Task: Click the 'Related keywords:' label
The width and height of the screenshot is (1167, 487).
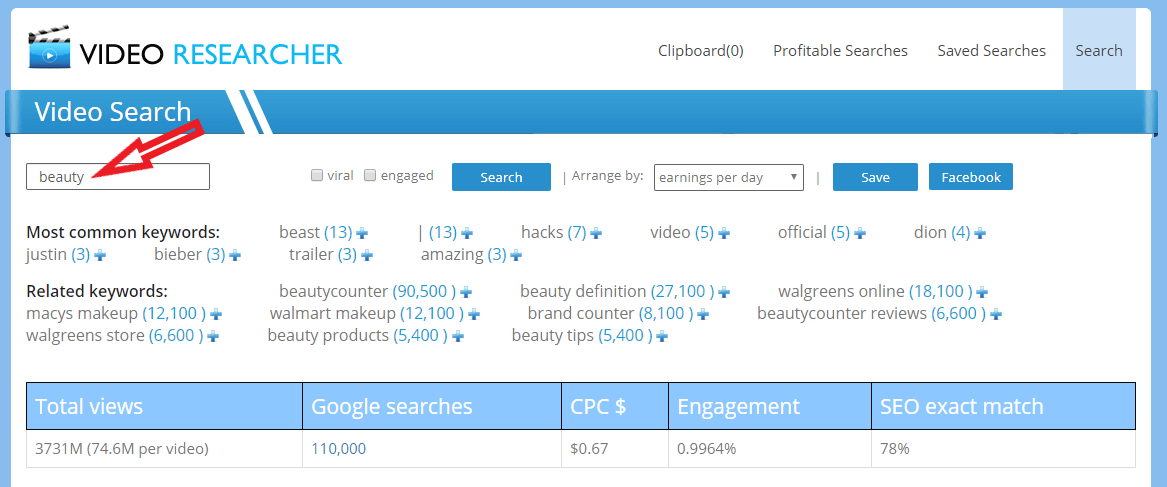Action: click(97, 291)
